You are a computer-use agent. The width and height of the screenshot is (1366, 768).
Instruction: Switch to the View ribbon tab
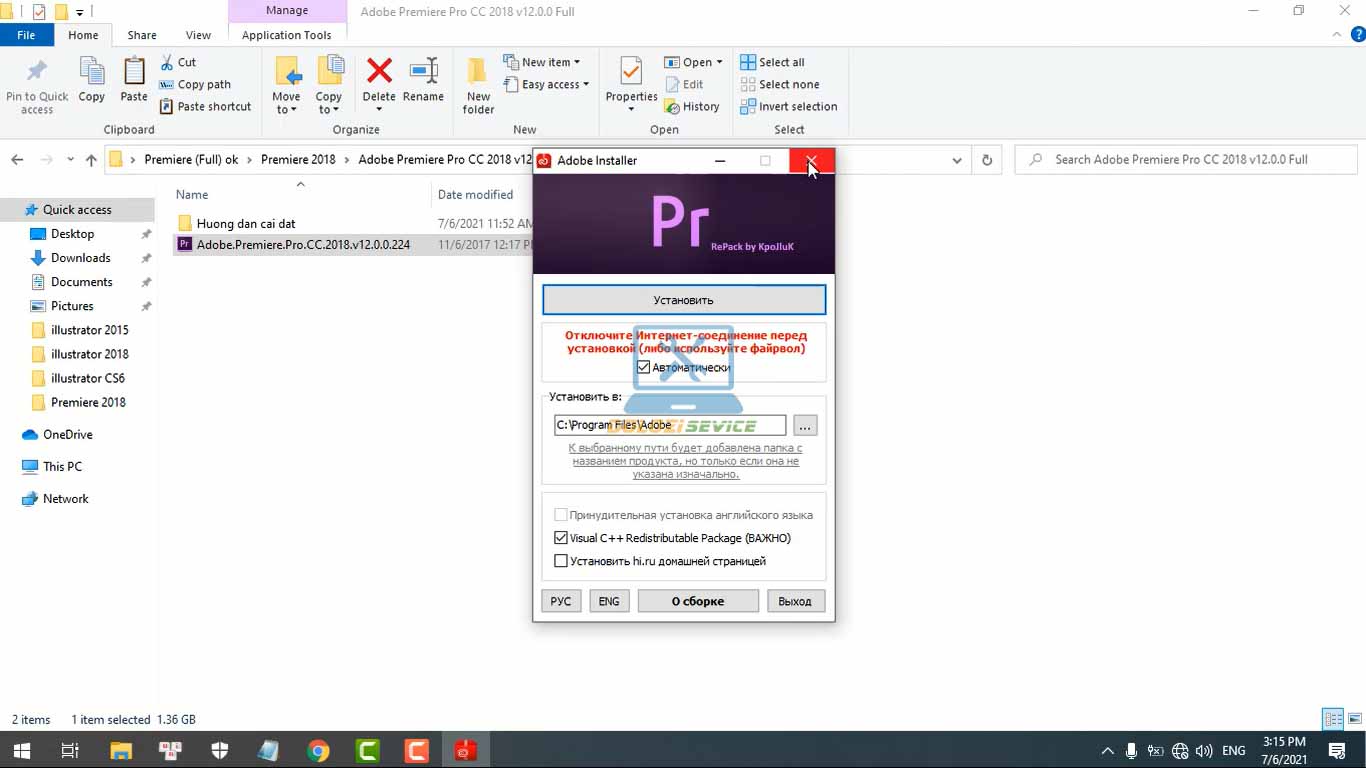point(198,35)
